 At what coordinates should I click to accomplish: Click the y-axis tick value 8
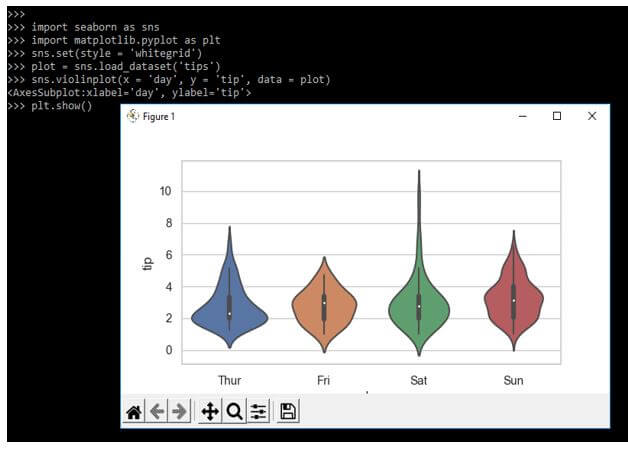(169, 223)
